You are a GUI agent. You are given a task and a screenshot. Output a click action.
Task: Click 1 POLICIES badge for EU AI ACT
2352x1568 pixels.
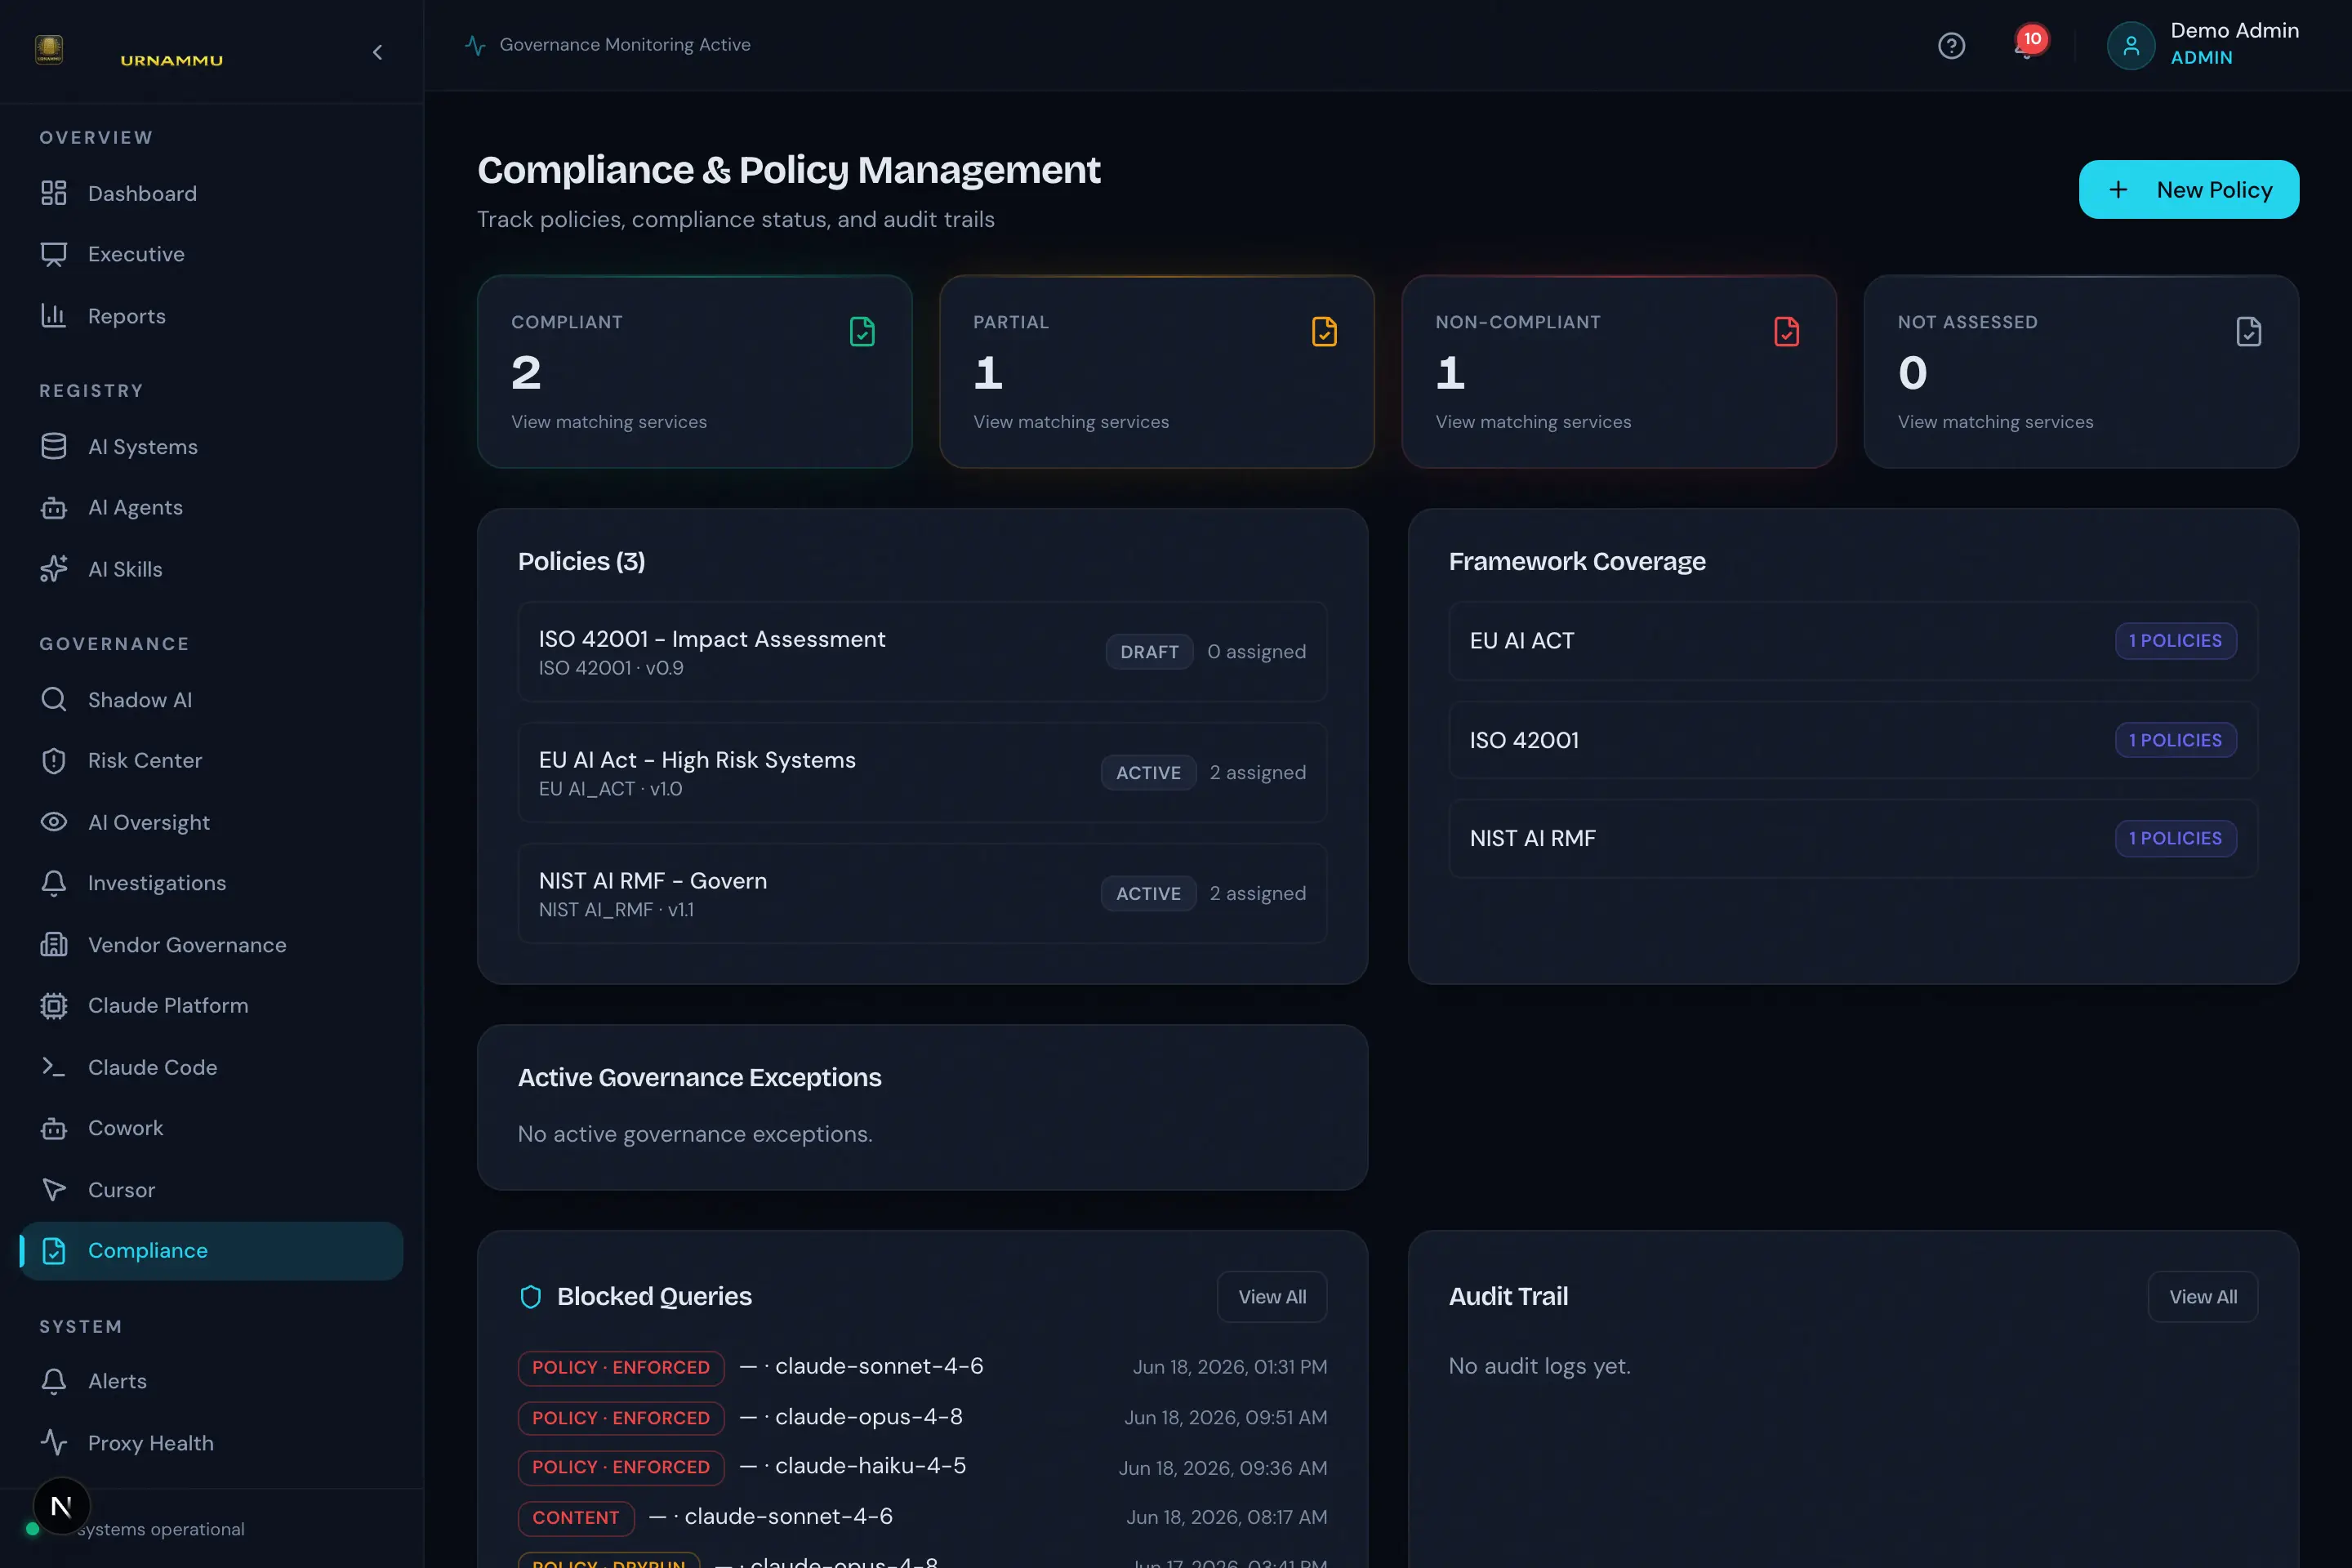[2175, 641]
